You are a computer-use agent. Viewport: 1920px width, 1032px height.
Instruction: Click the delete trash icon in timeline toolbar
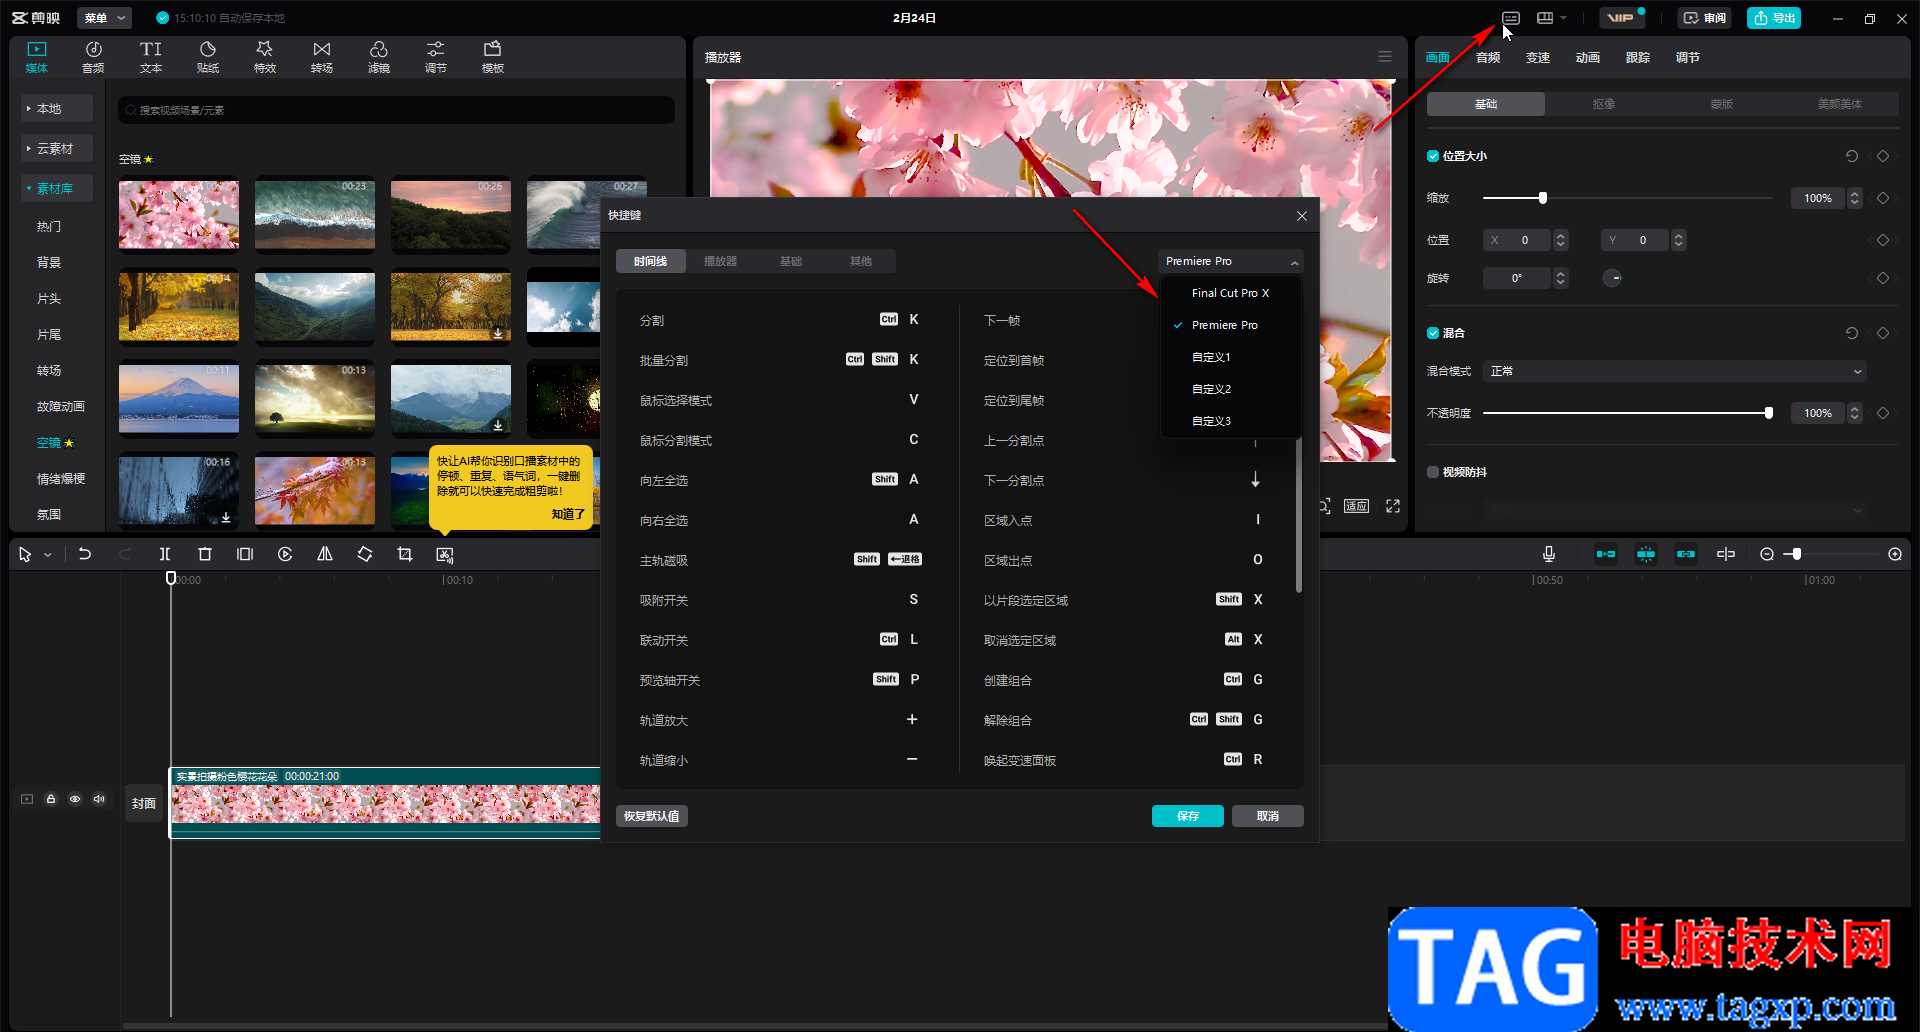point(205,554)
